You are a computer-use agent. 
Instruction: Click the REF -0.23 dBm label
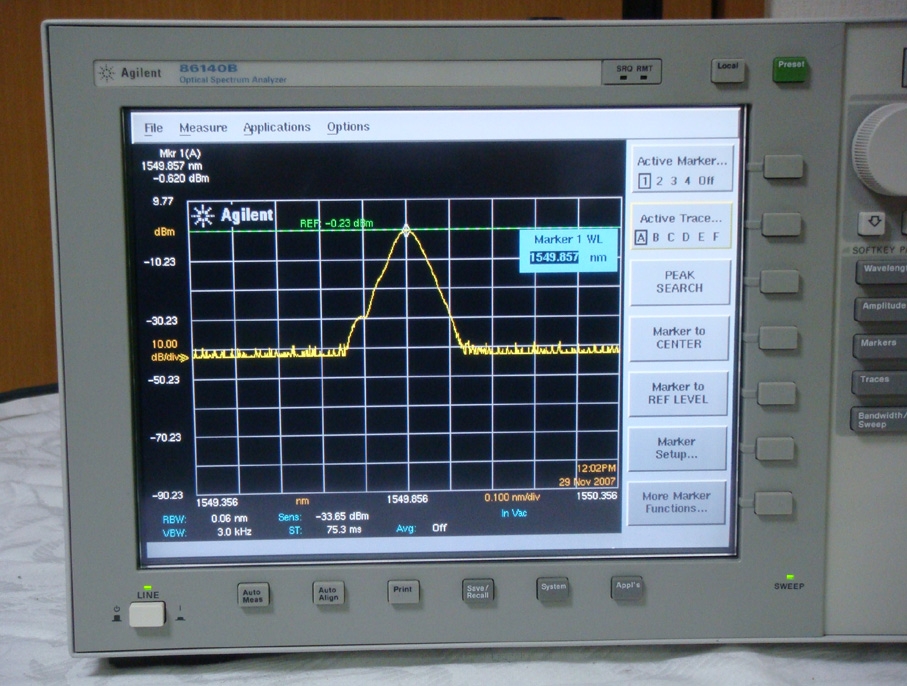[336, 223]
